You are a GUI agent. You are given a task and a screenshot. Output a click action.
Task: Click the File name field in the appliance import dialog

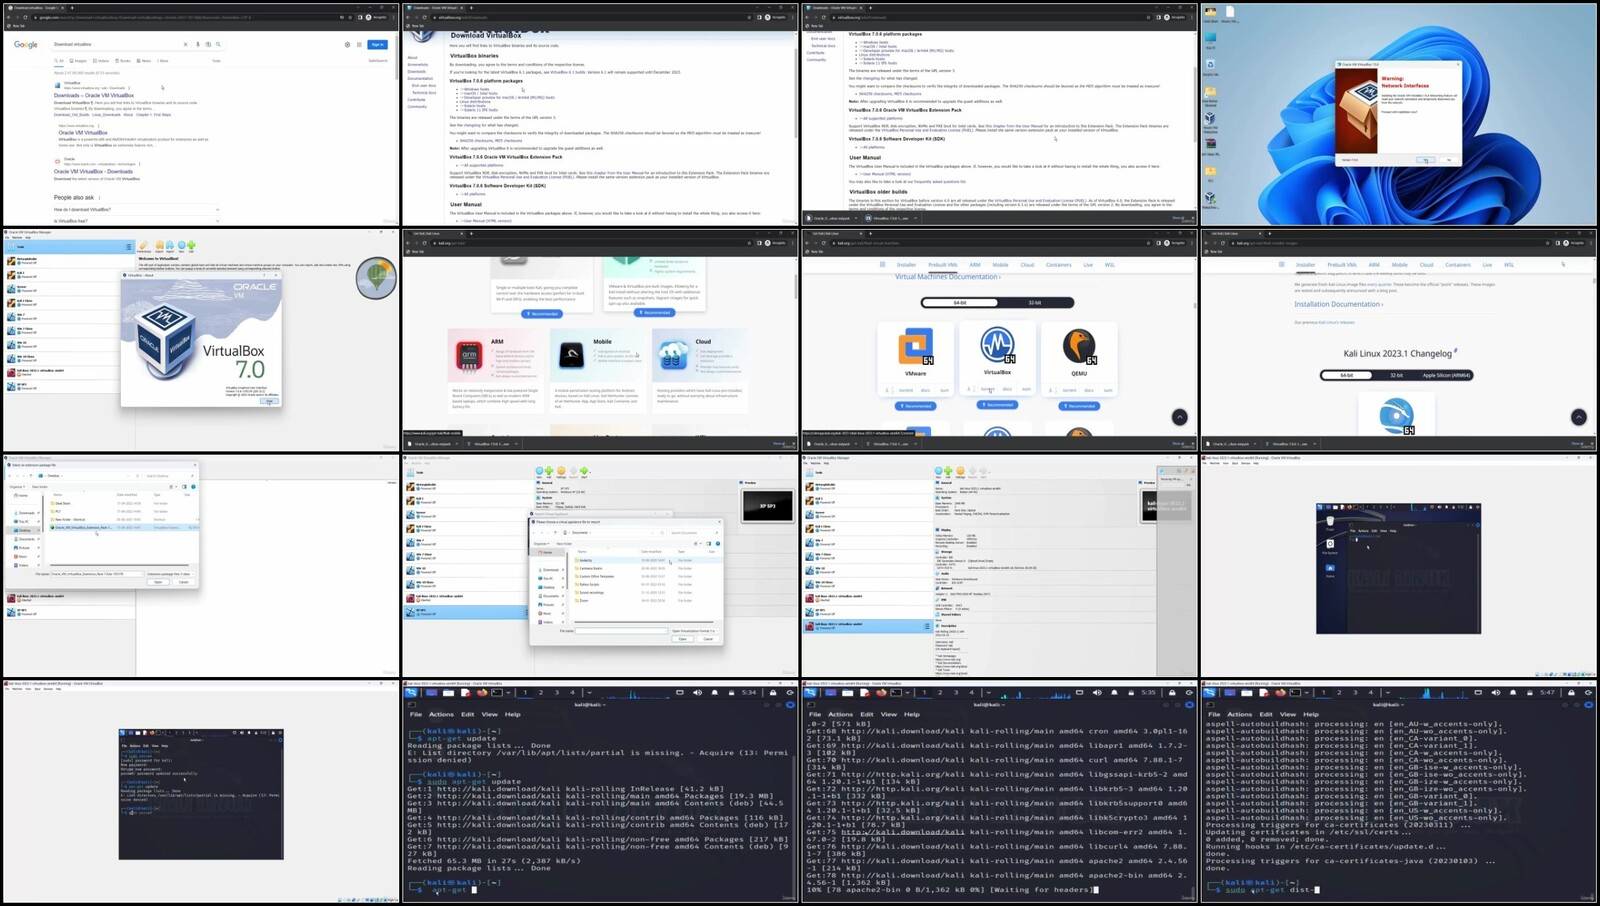[621, 631]
